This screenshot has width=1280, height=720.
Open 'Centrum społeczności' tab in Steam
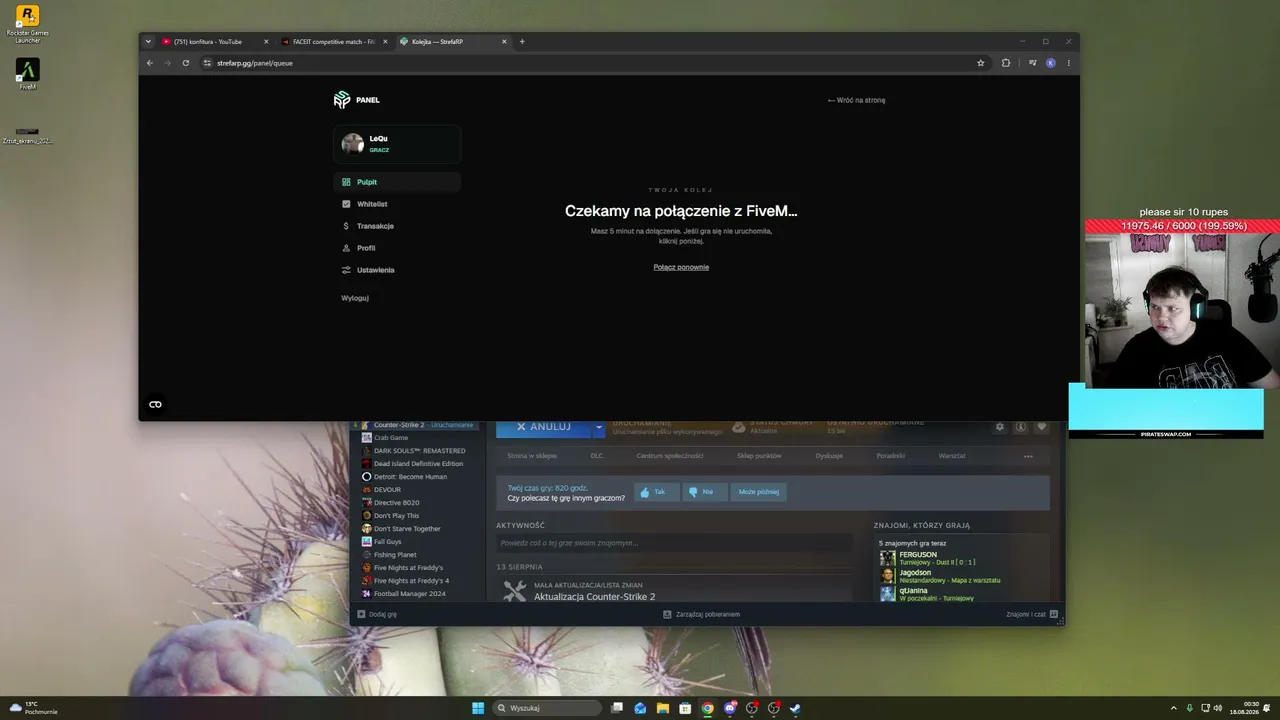click(670, 456)
